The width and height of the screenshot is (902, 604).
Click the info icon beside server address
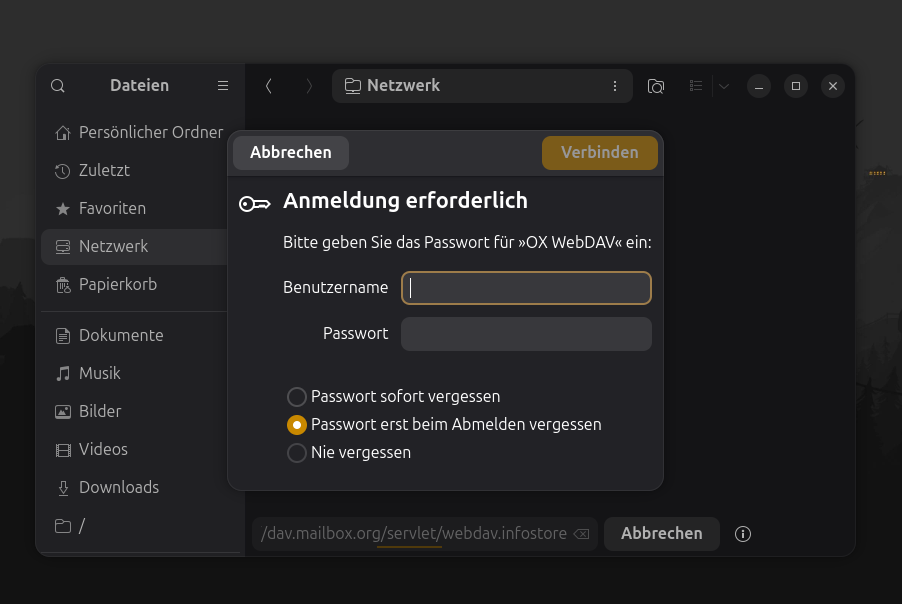click(742, 534)
